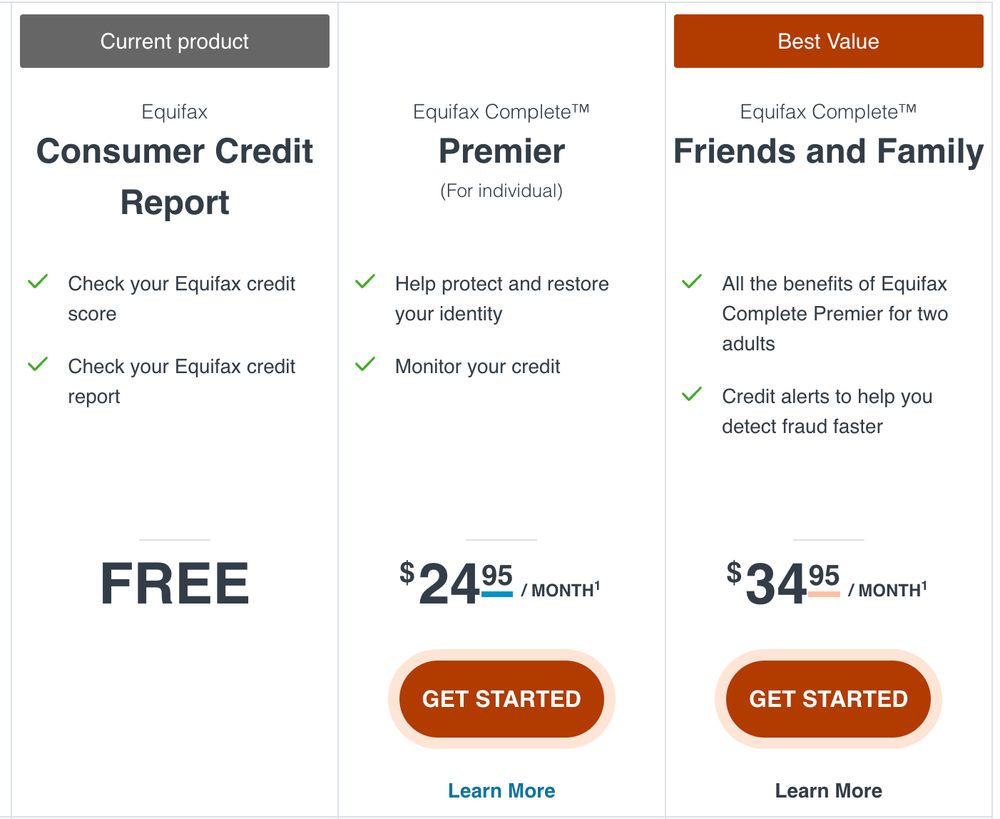The width and height of the screenshot is (1000, 819).
Task: Open Learn More under Friends and Family plan
Action: pyautogui.click(x=828, y=790)
